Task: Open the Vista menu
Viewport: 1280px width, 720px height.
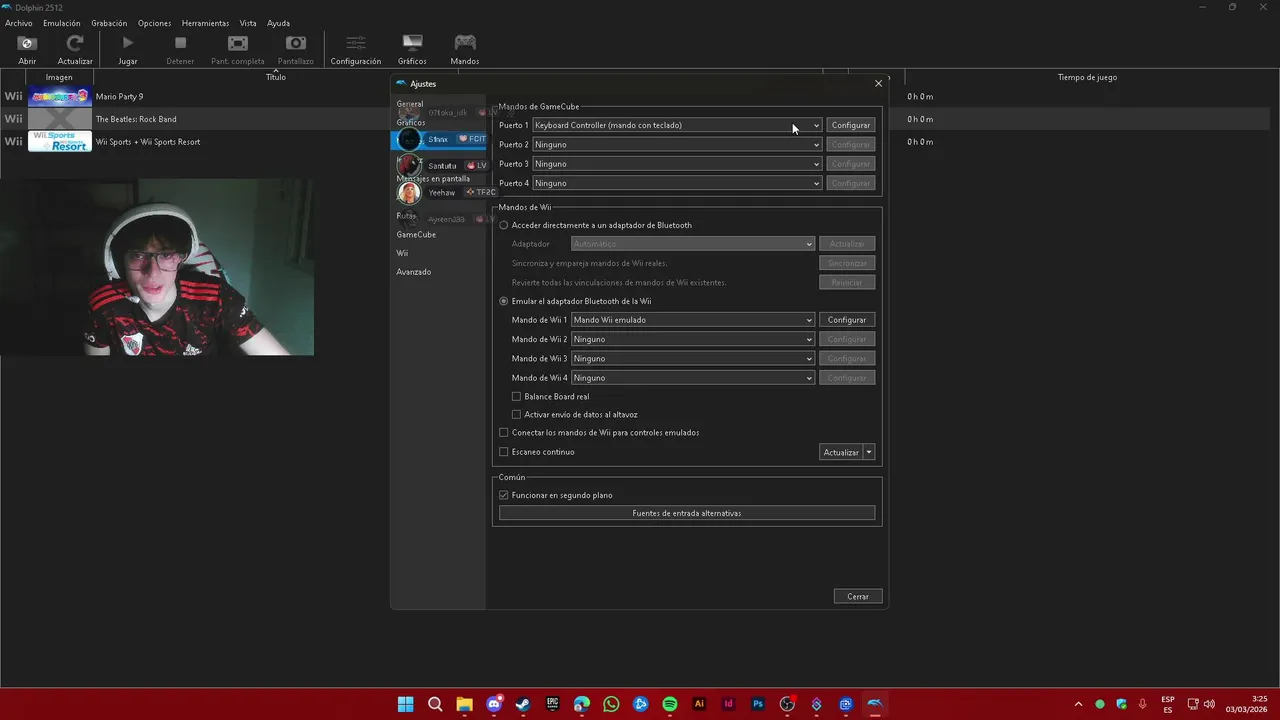Action: (248, 23)
